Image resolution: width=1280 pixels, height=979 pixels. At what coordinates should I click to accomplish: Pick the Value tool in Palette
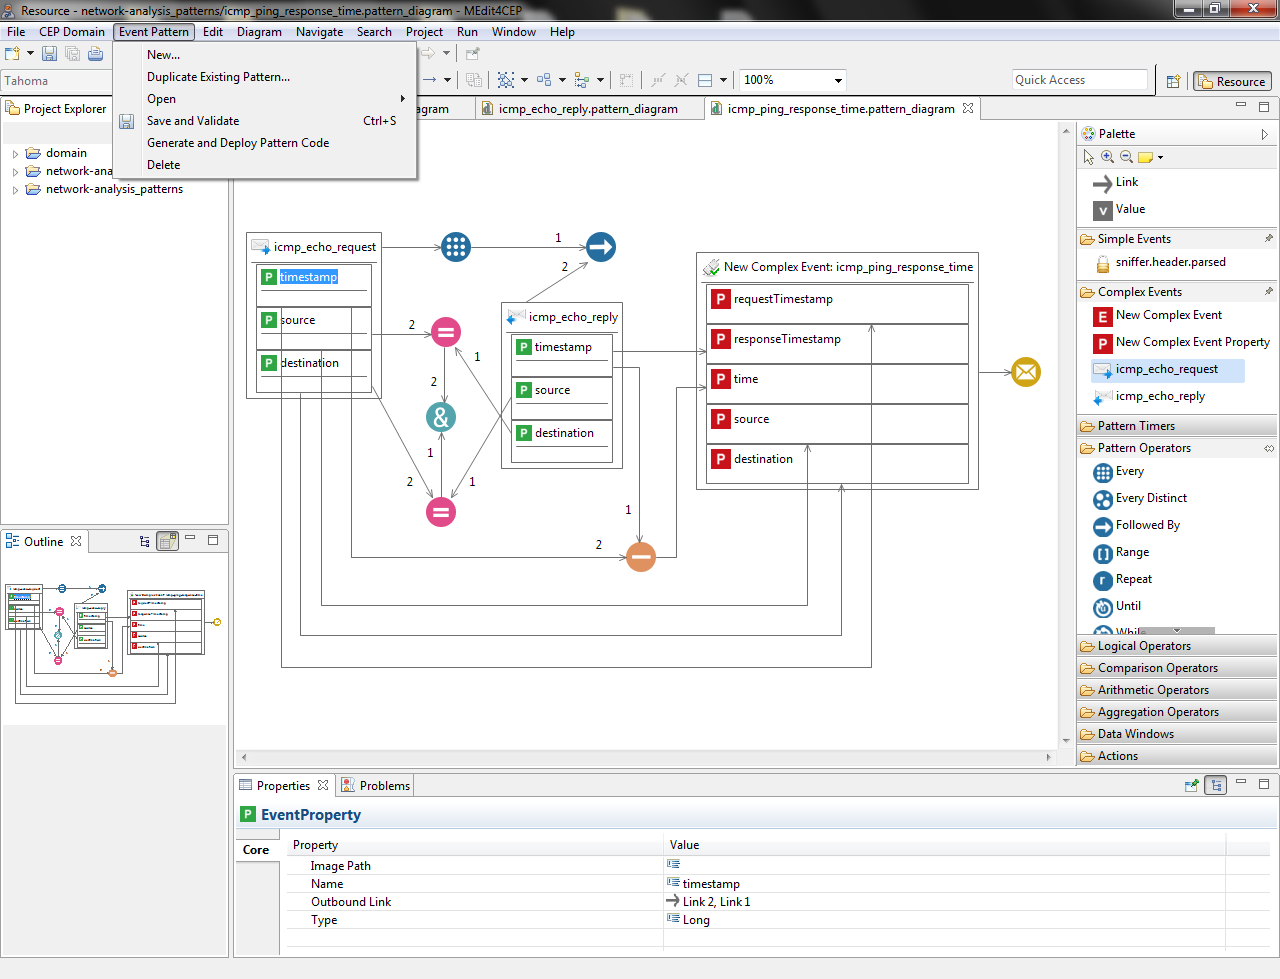[1119, 210]
